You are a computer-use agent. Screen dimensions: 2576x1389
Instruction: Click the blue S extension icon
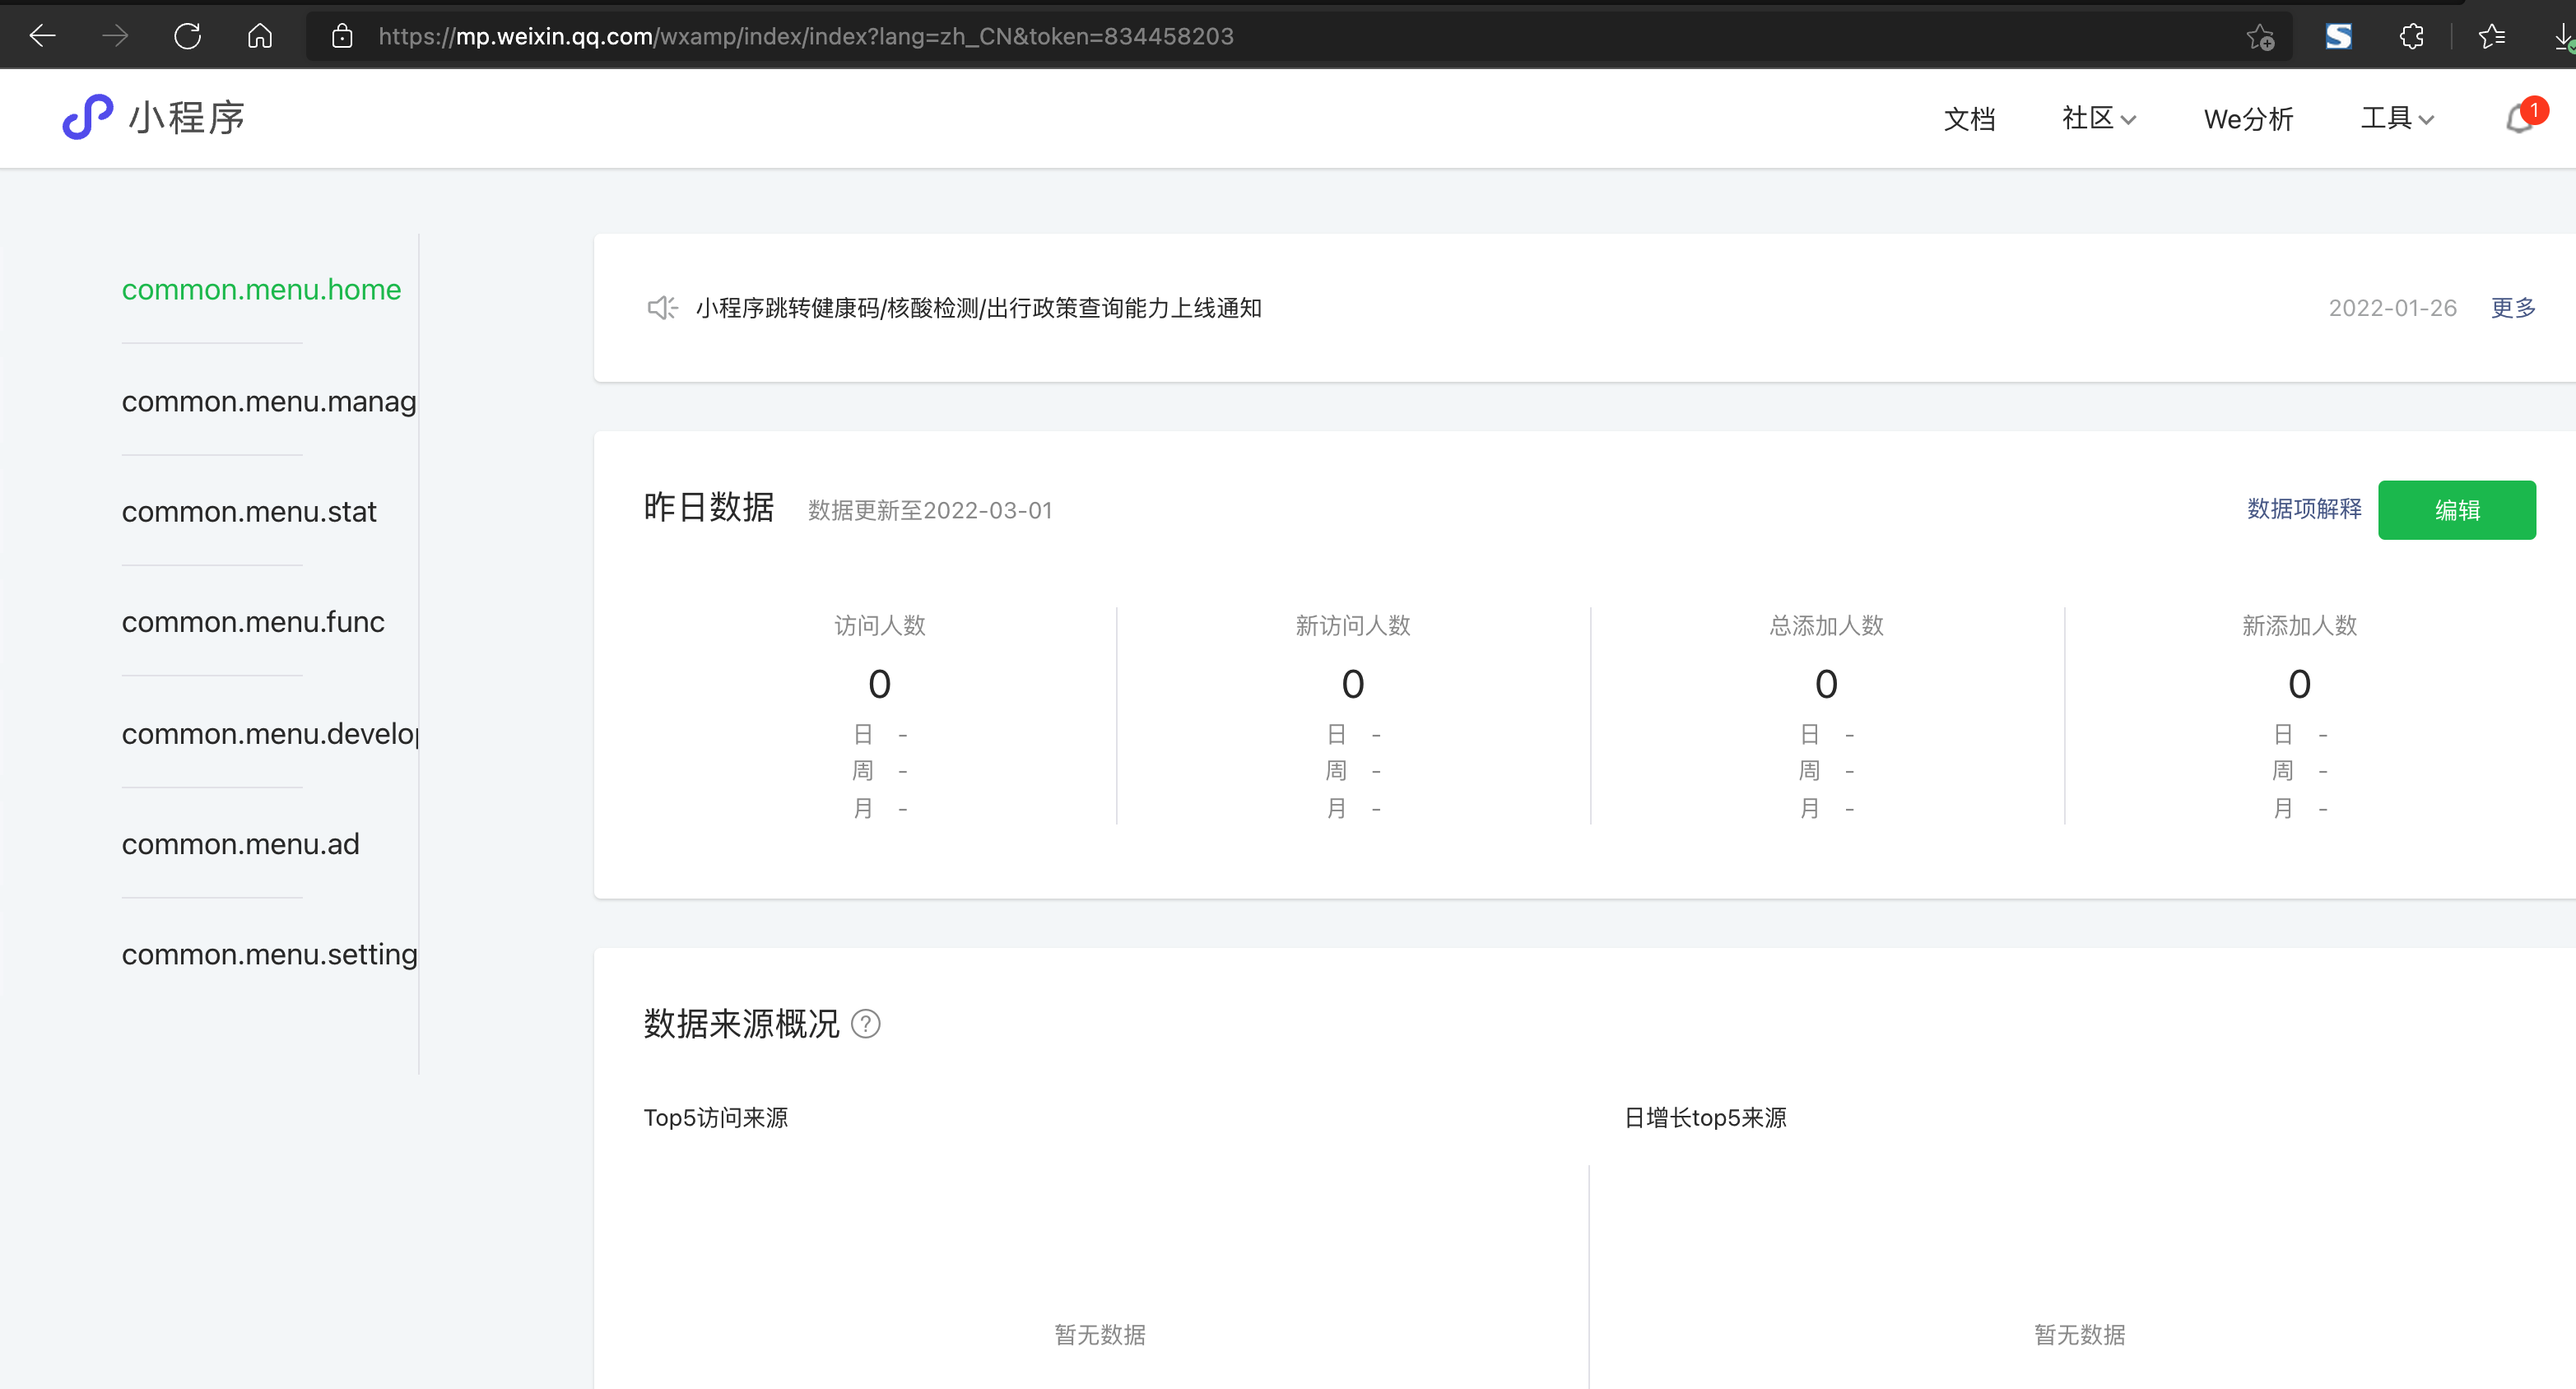2338,36
